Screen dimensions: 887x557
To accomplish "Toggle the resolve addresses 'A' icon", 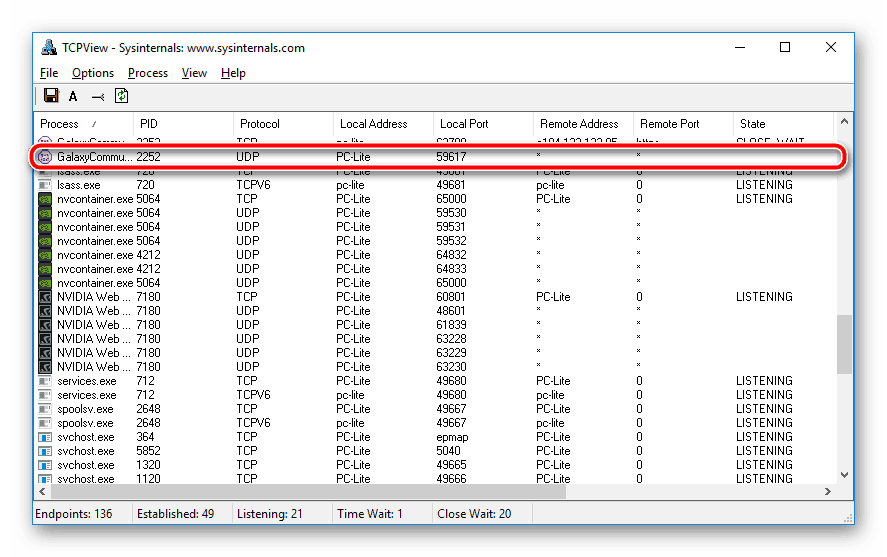I will coord(73,96).
